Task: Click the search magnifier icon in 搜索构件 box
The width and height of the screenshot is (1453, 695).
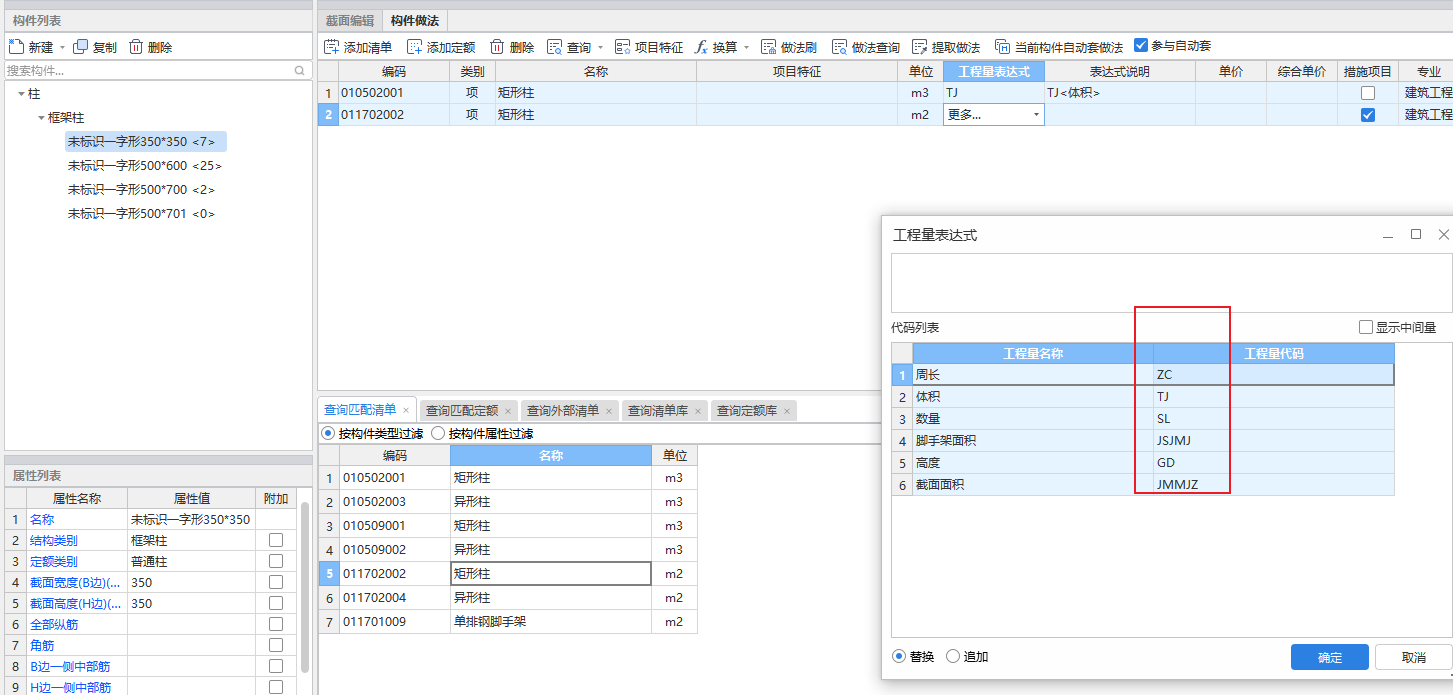Action: click(x=299, y=71)
